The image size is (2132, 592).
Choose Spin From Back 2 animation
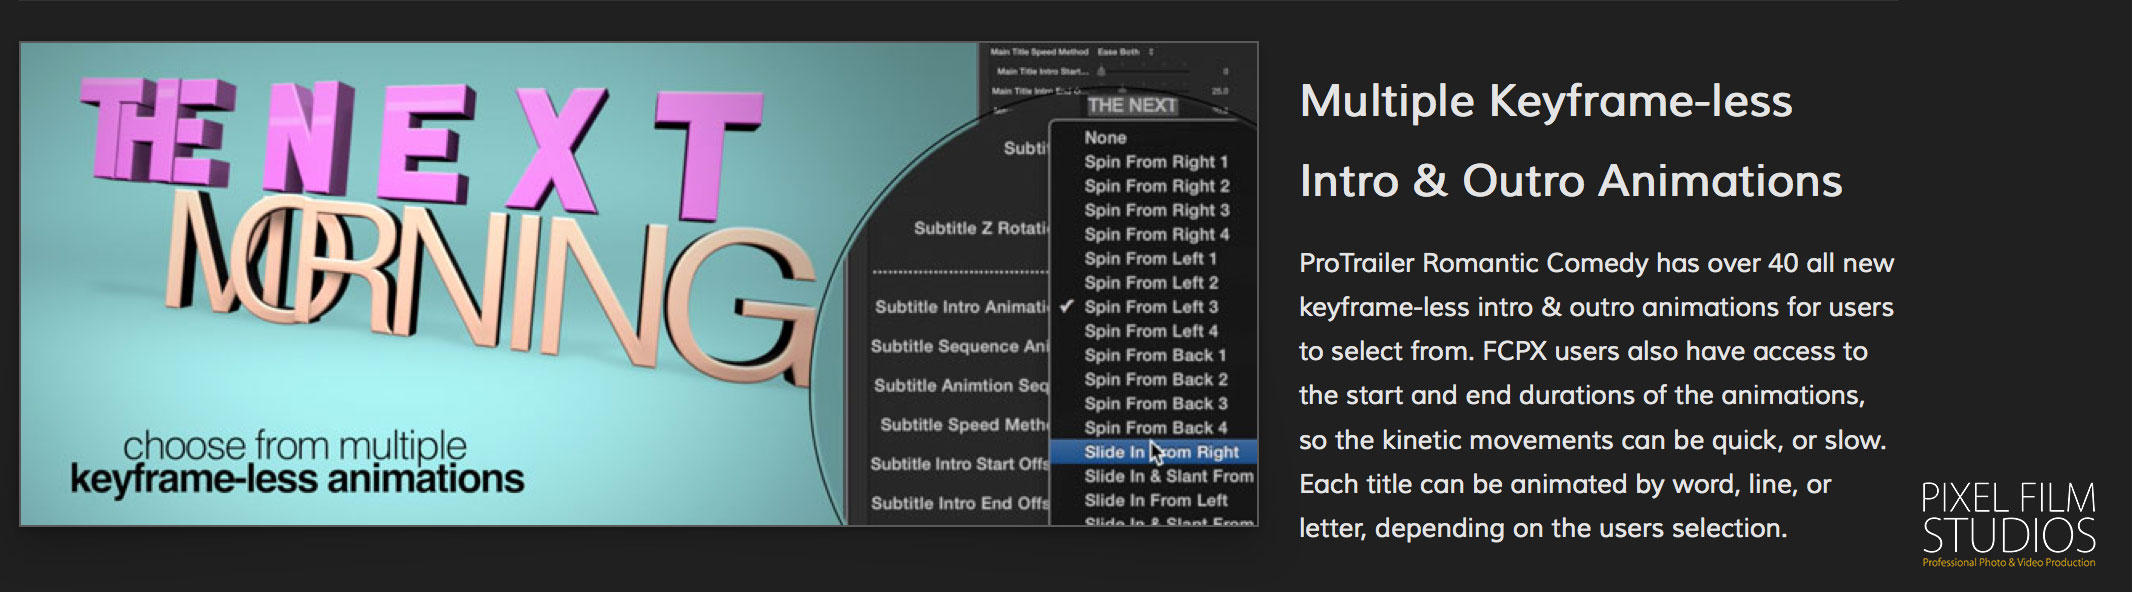coord(1155,379)
